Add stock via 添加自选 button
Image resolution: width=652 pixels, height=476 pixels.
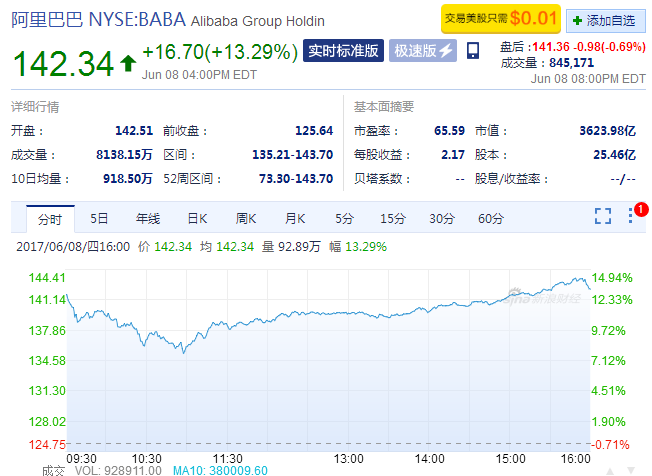click(605, 20)
